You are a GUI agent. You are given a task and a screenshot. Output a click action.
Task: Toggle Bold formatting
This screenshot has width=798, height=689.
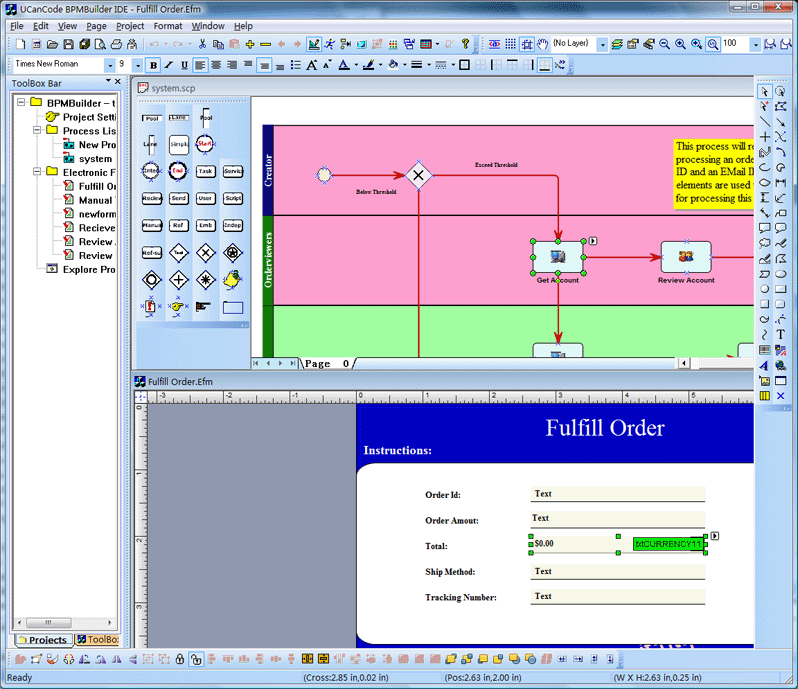click(x=153, y=66)
